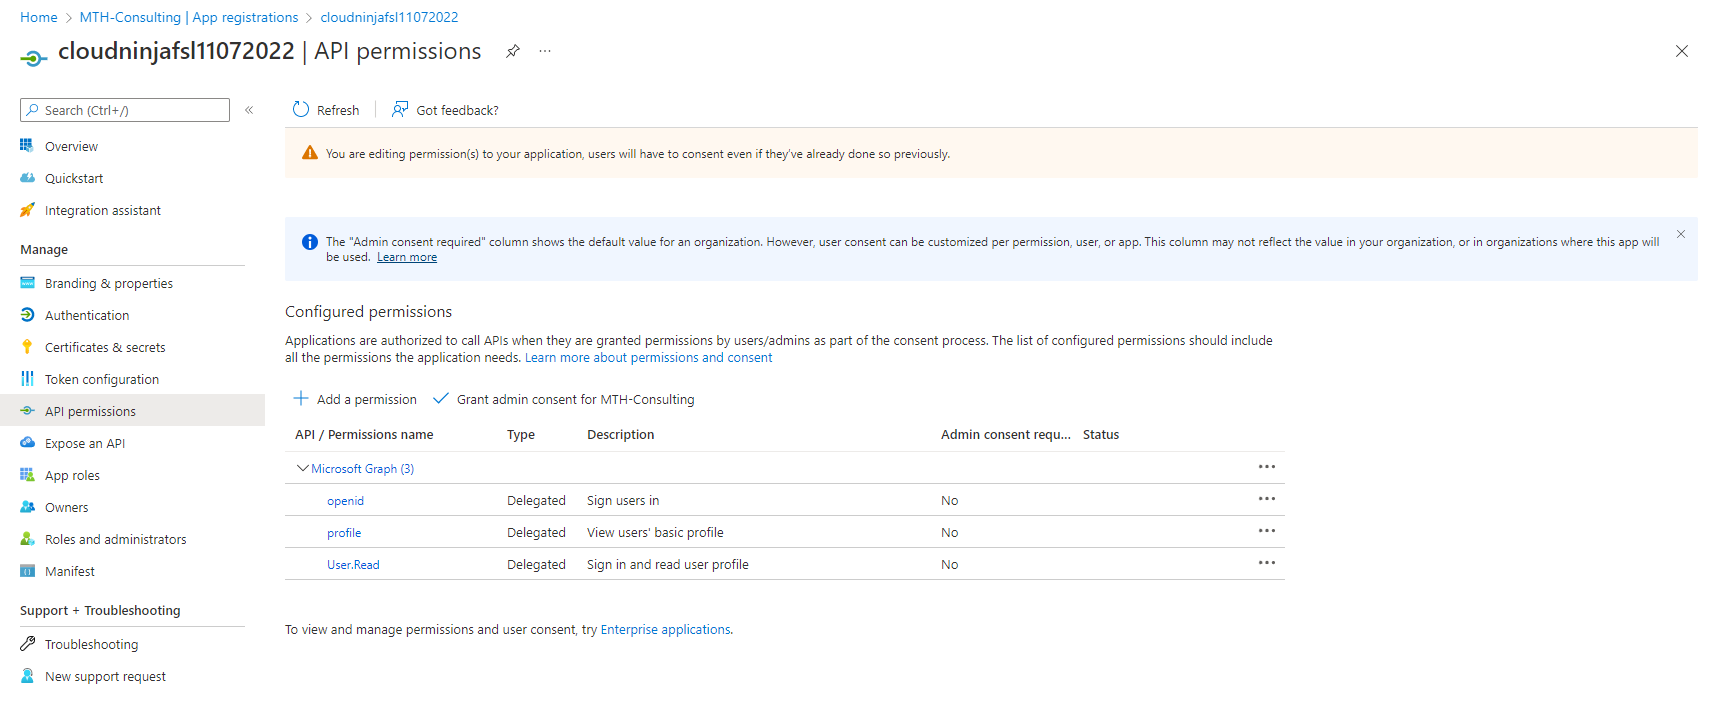Click the Token configuration icon
The height and width of the screenshot is (705, 1718).
pos(27,379)
